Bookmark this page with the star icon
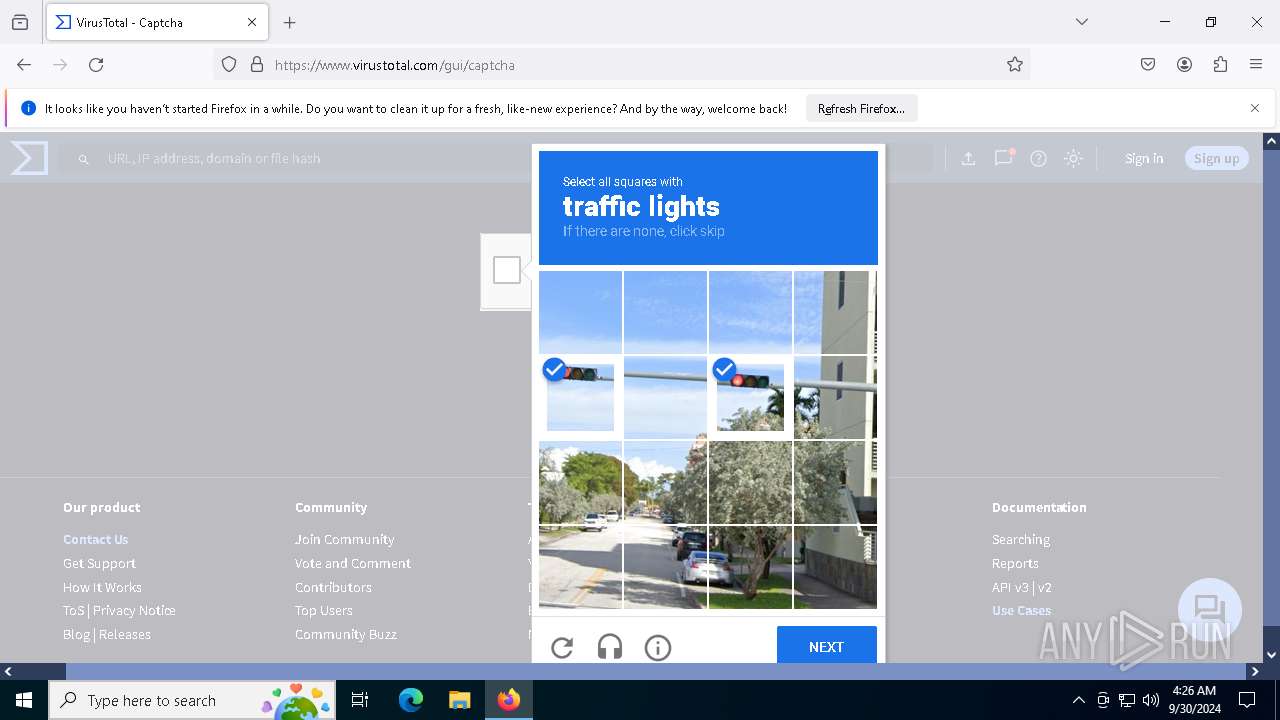1280x720 pixels. pos(1015,64)
